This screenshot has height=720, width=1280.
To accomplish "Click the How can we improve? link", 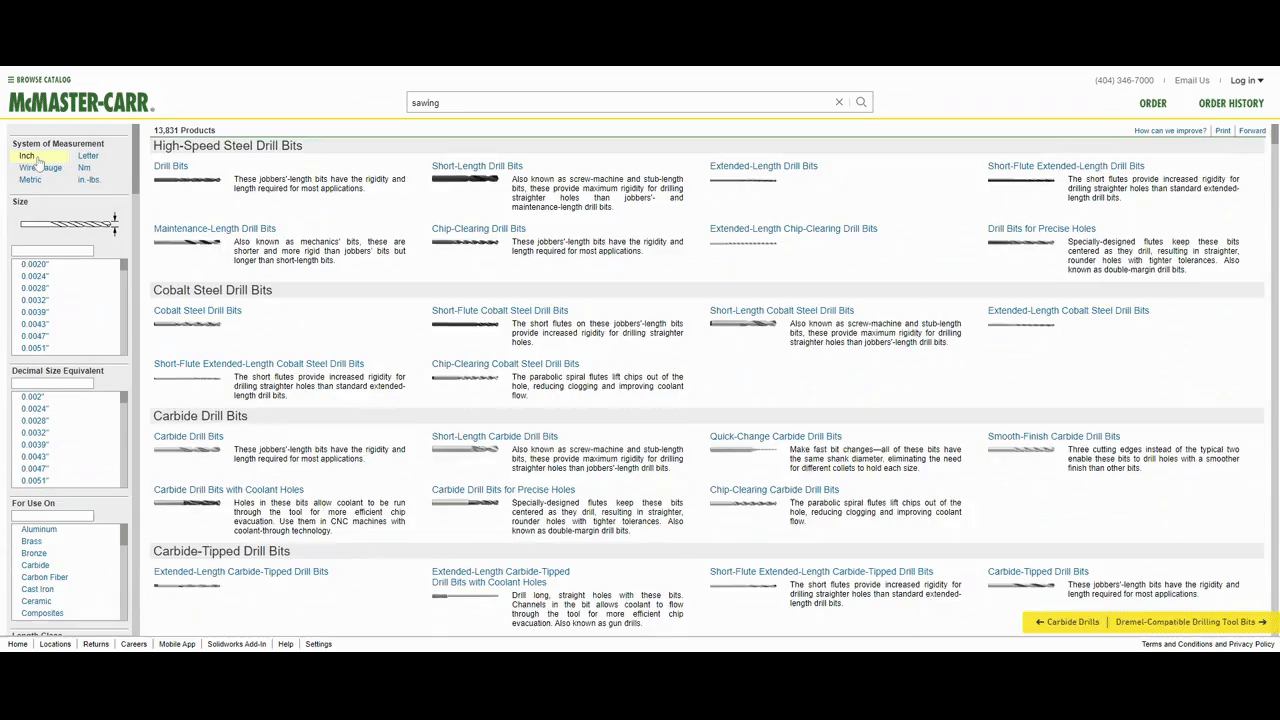I will (1170, 131).
